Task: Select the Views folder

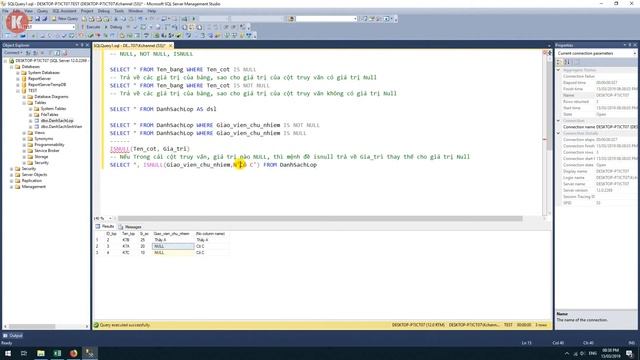Action: 40,133
